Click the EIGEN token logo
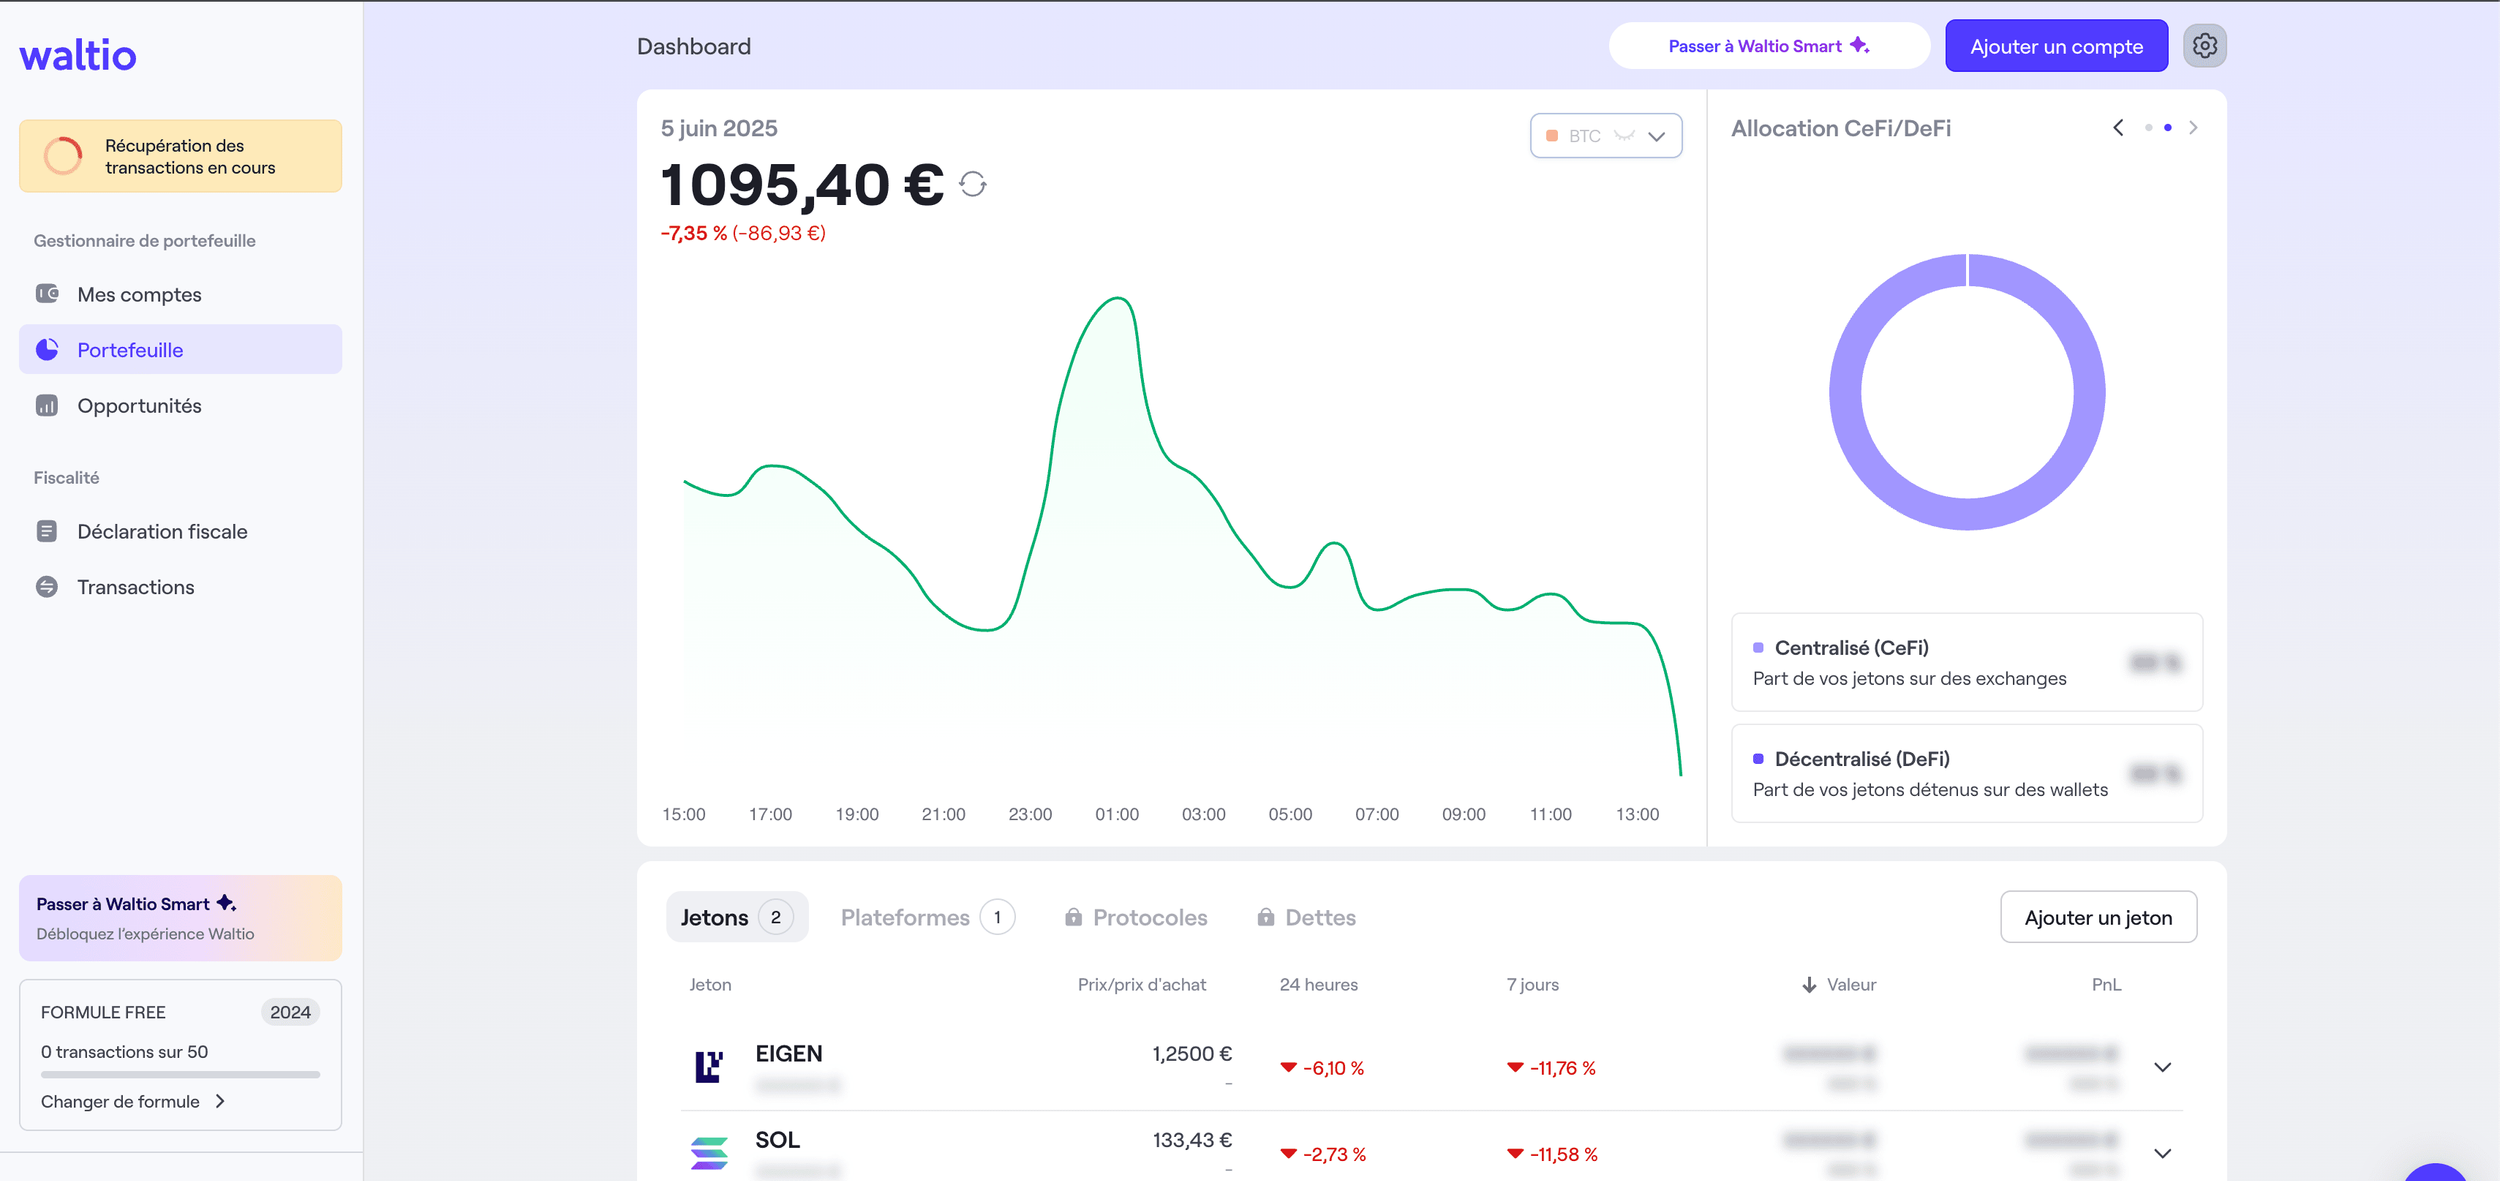Viewport: 2500px width, 1181px height. pos(709,1066)
